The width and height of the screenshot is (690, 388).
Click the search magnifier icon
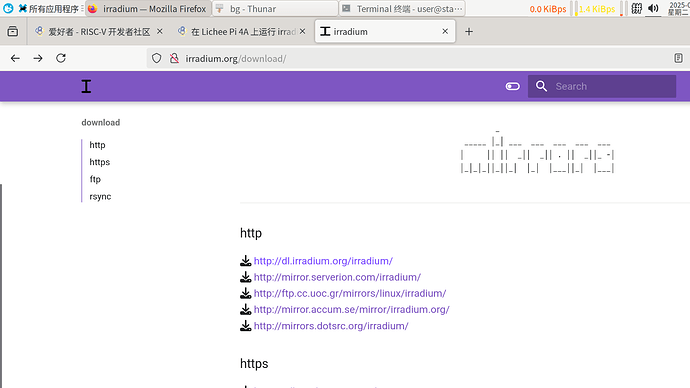pyautogui.click(x=541, y=86)
